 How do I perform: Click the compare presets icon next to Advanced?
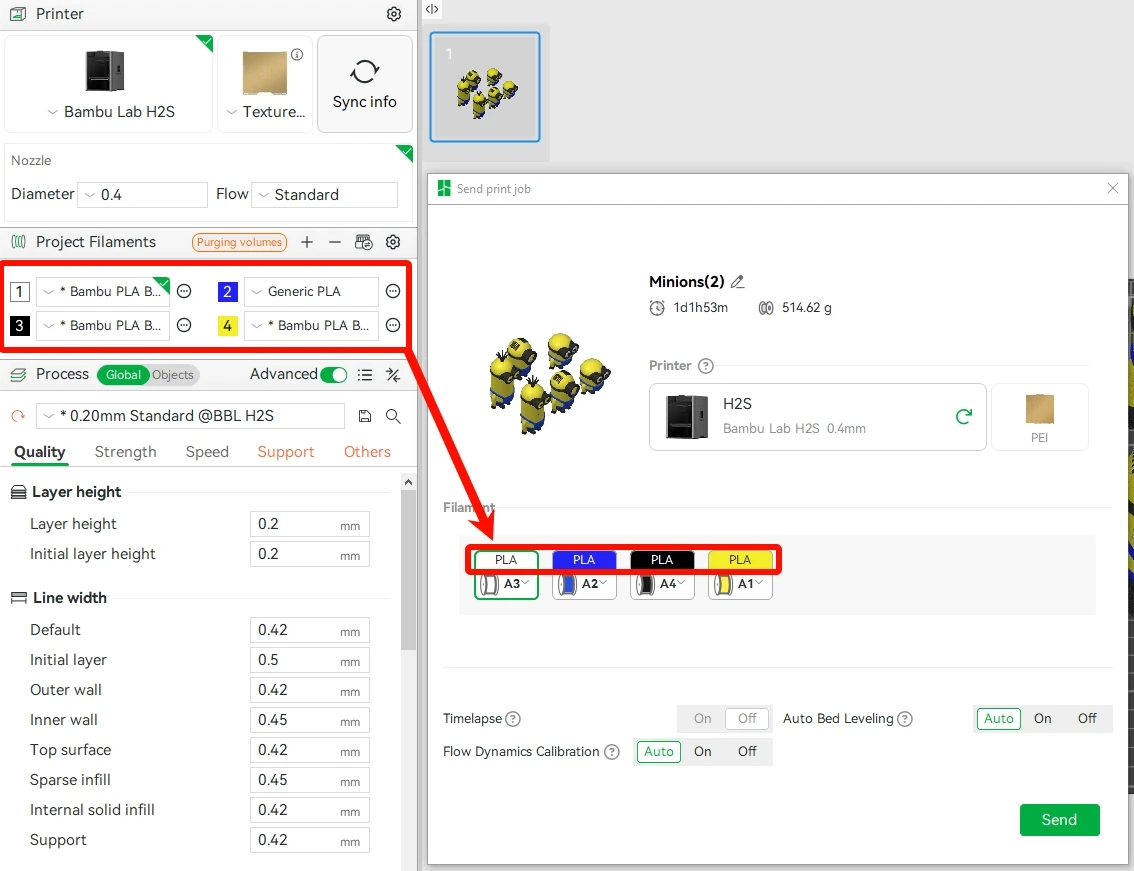393,375
